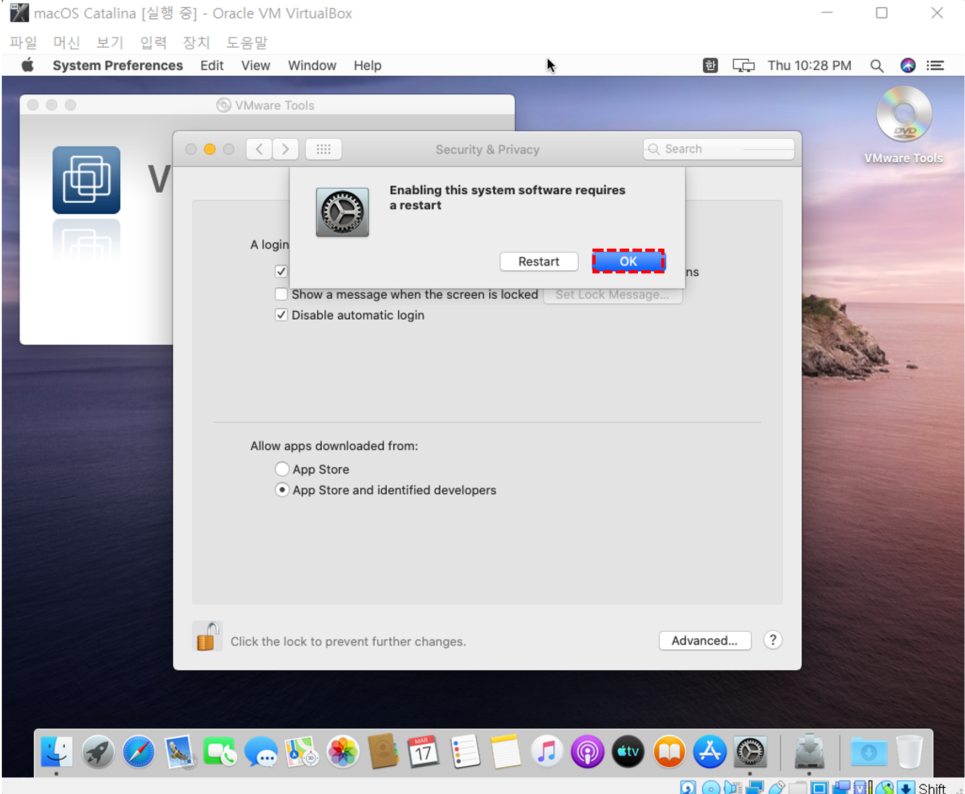The height and width of the screenshot is (794, 965).
Task: Open System Preferences icon in Dock
Action: click(x=750, y=752)
